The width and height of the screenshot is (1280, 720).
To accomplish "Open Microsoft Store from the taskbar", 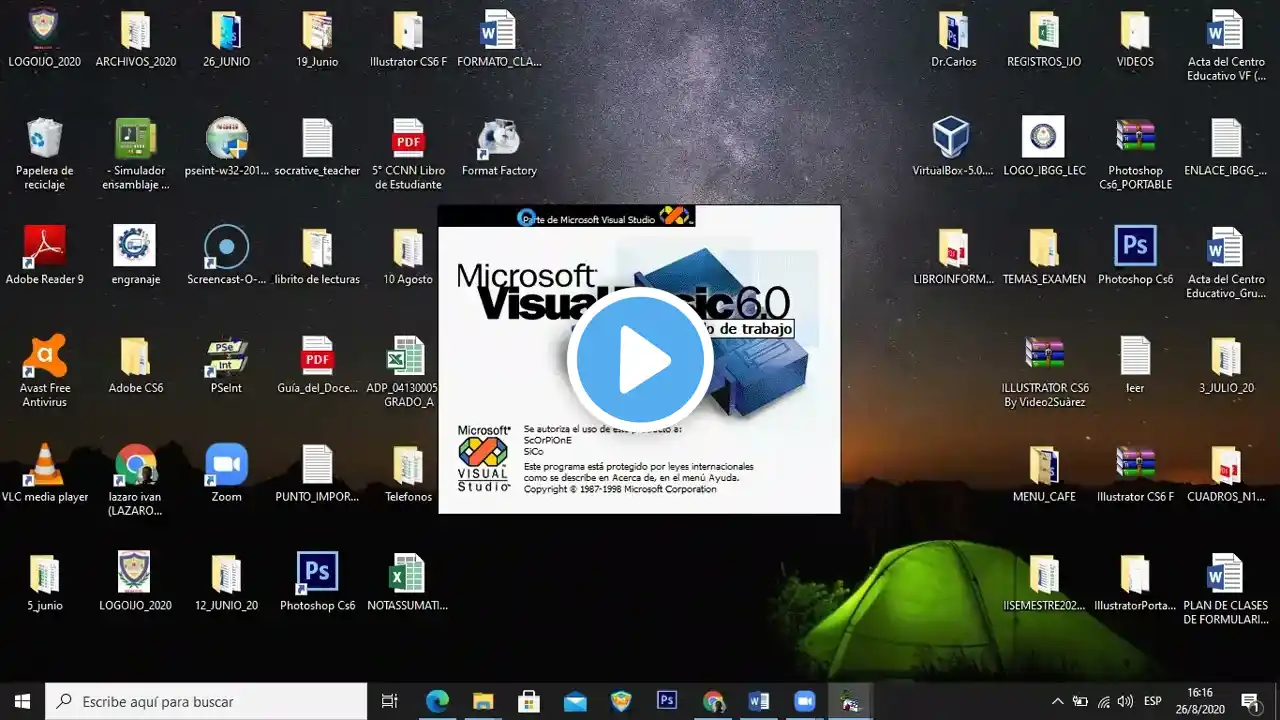I will pos(529,701).
